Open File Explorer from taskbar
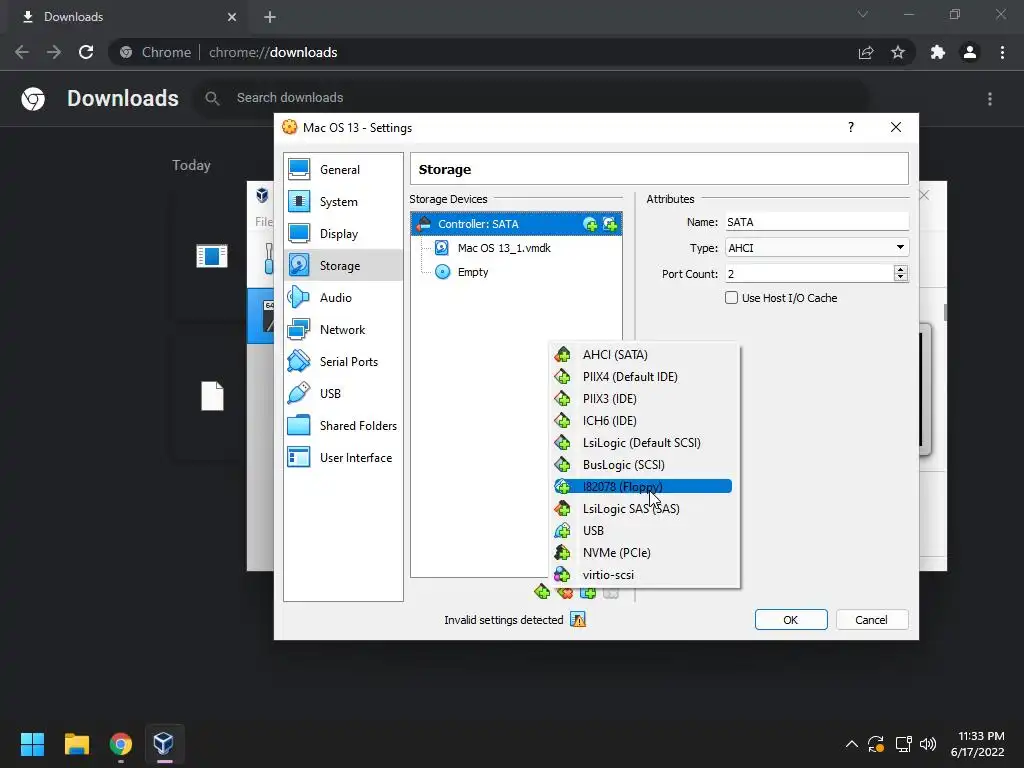The image size is (1024, 768). tap(76, 744)
